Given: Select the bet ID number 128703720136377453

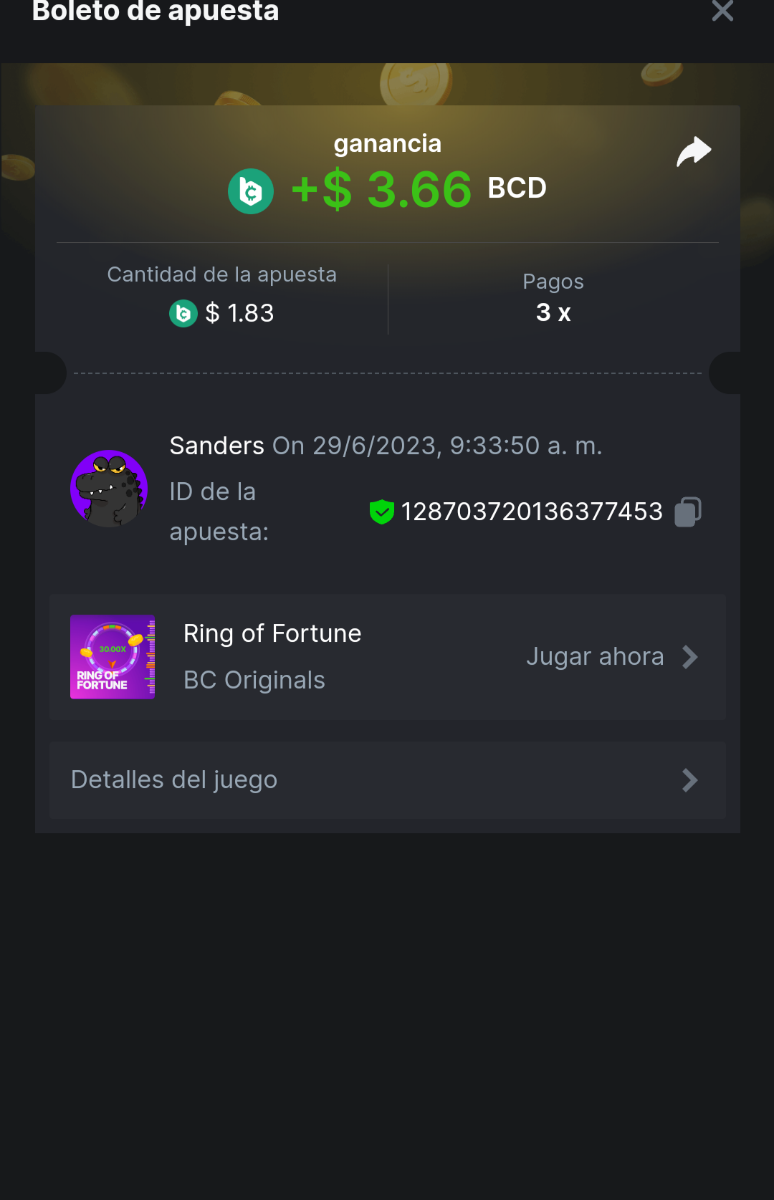Looking at the screenshot, I should [531, 512].
